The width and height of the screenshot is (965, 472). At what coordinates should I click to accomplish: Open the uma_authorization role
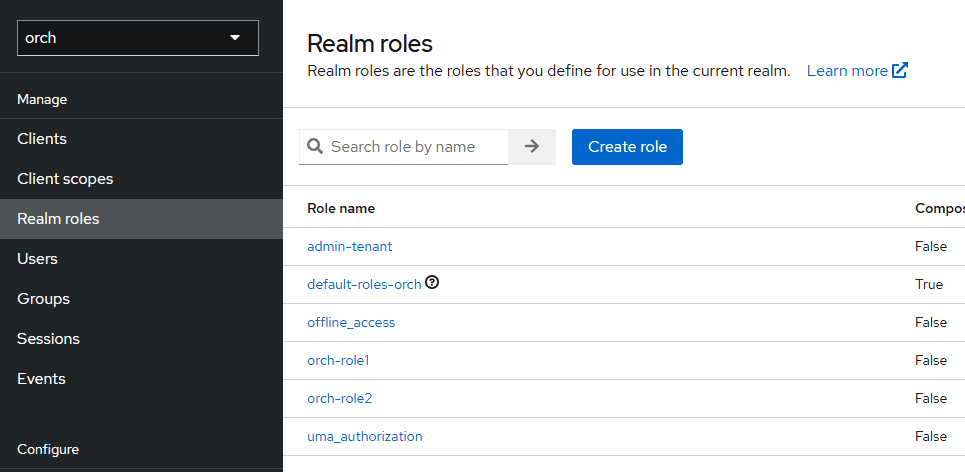tap(364, 436)
